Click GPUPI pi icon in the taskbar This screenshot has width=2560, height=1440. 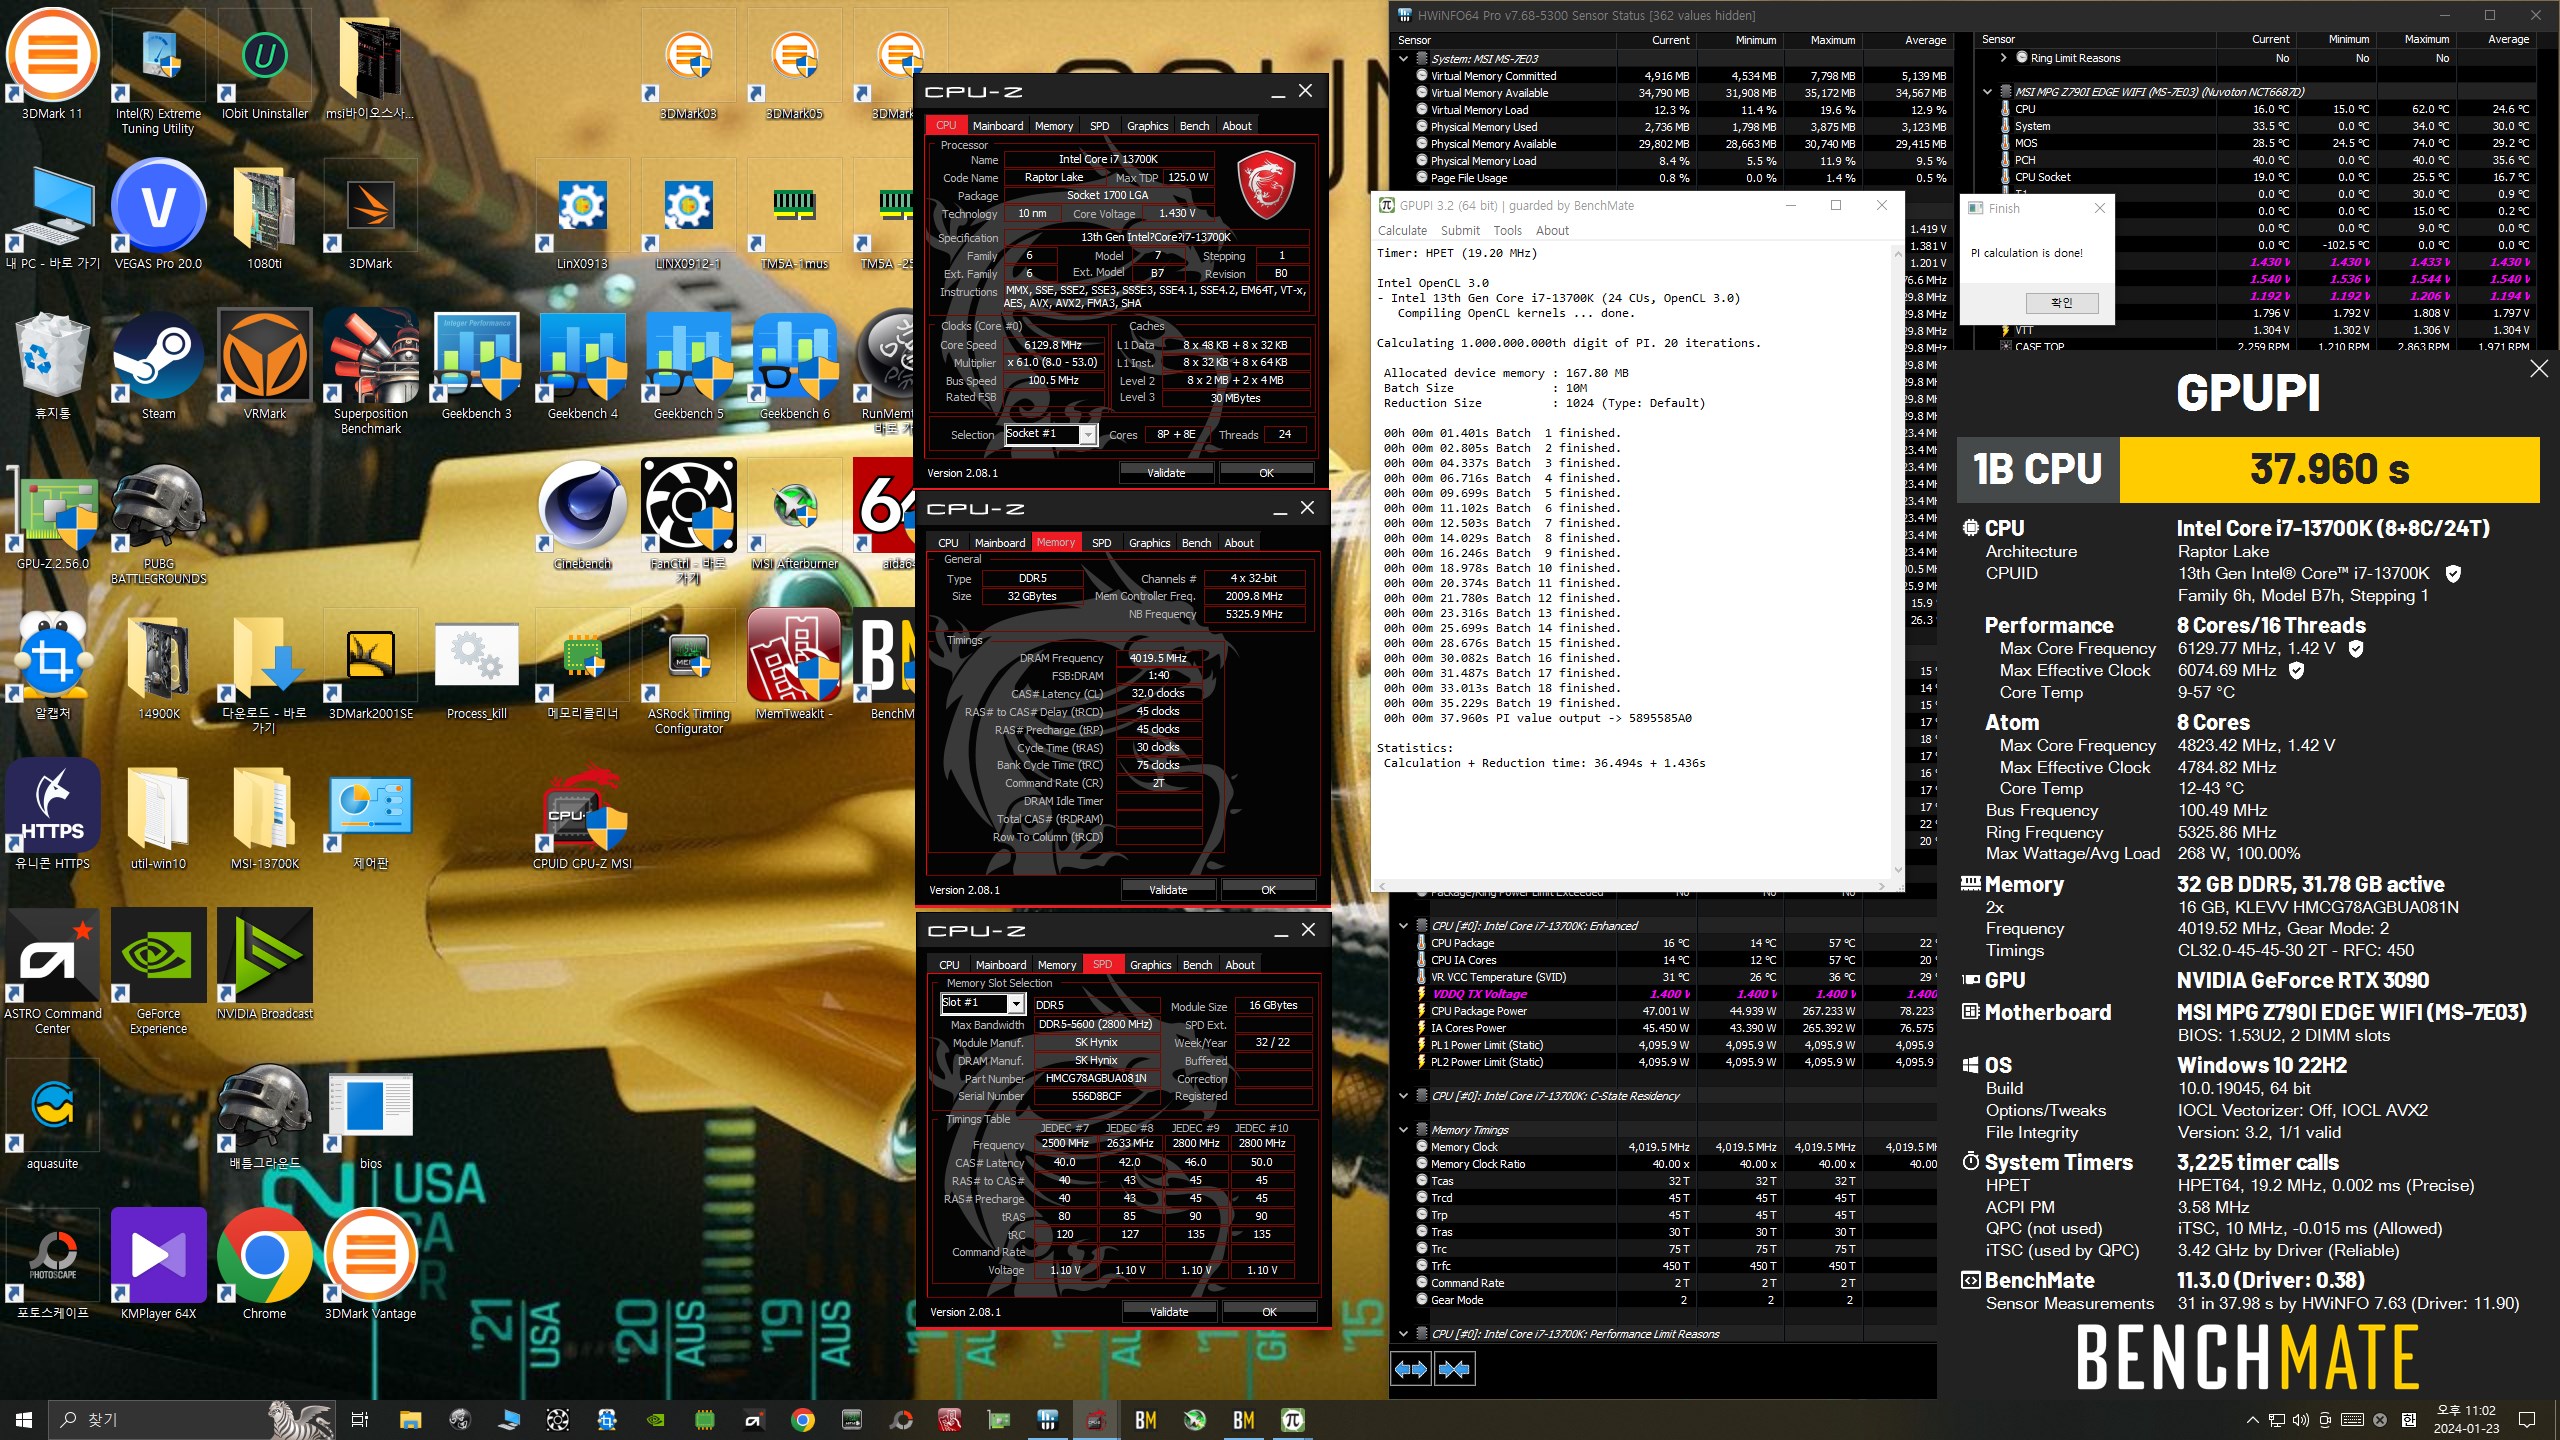(x=1292, y=1419)
